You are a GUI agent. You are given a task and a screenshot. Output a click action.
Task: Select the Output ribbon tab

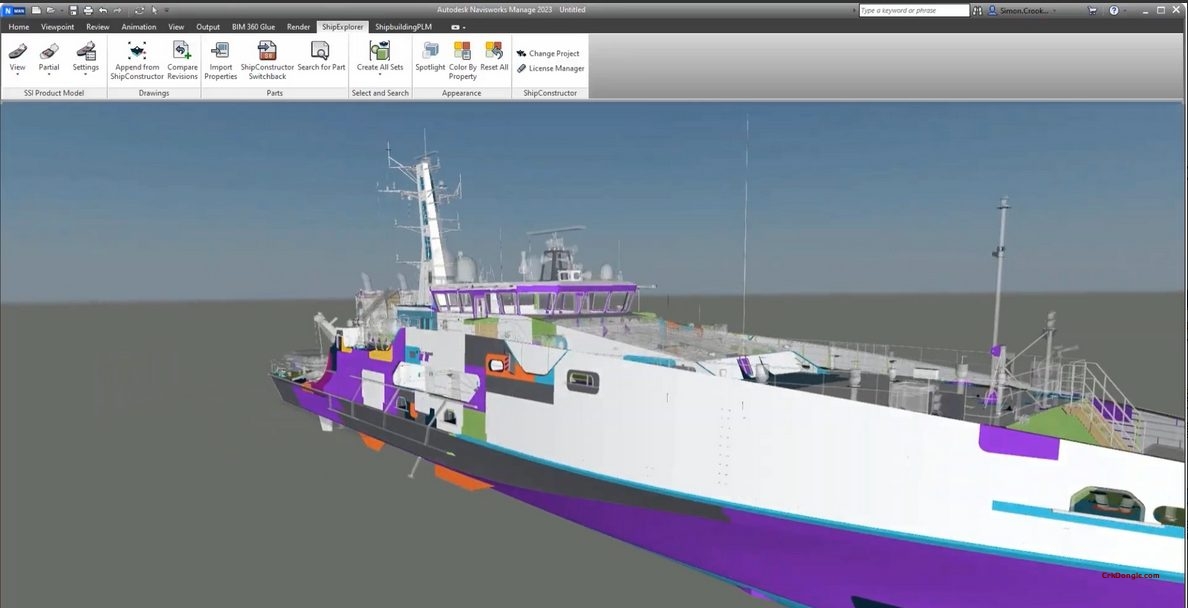(208, 27)
